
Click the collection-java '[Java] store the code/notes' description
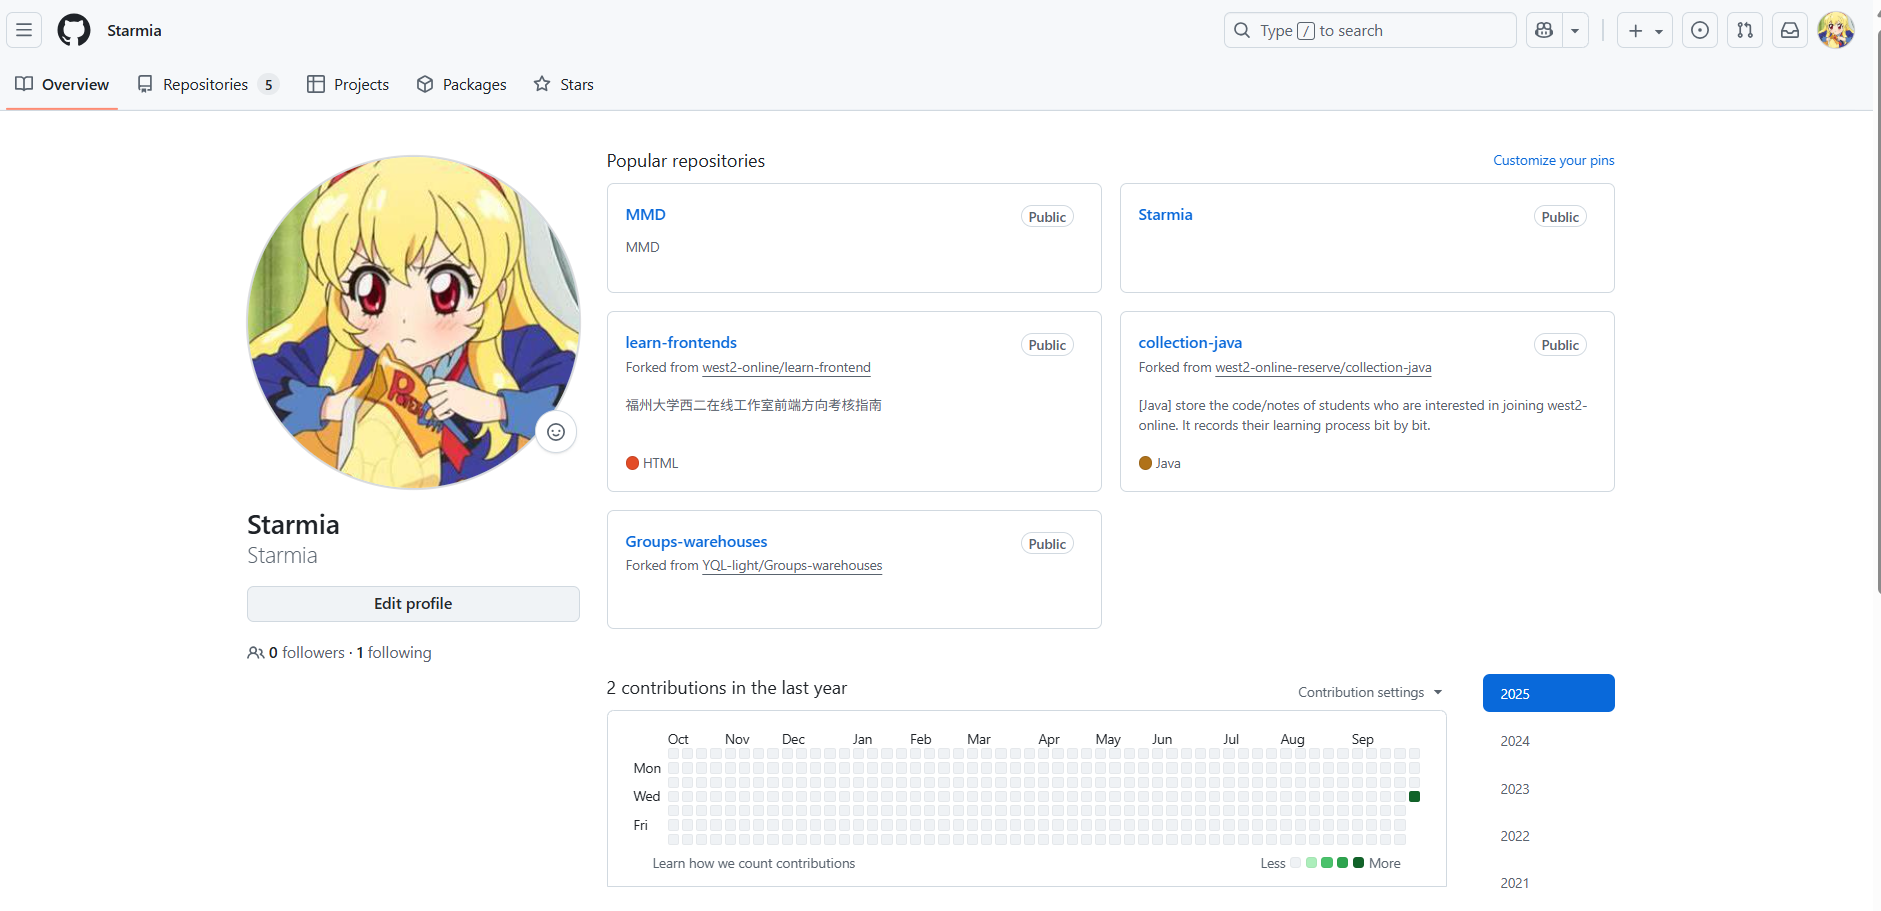click(1362, 416)
